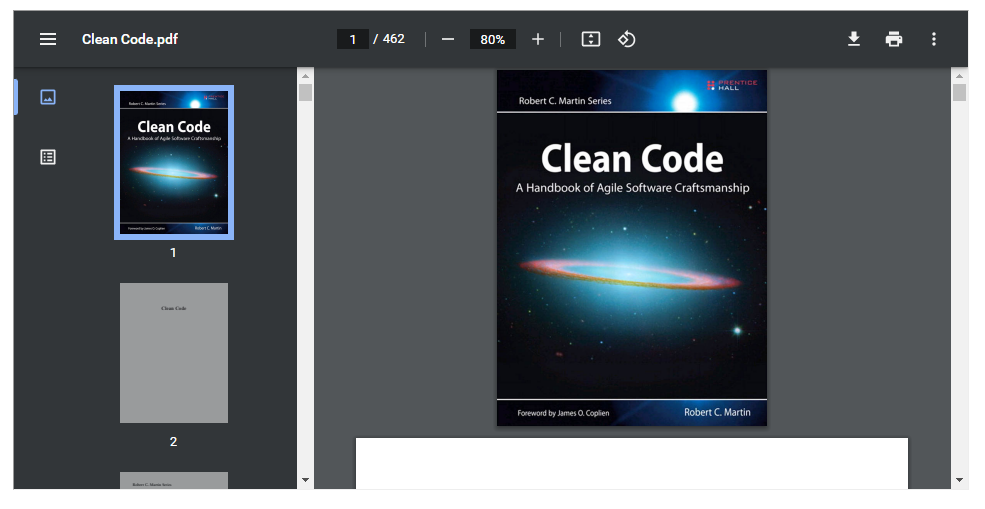Screen dimensions: 985x509
Task: Click the document scroll up arrow
Action: (959, 76)
